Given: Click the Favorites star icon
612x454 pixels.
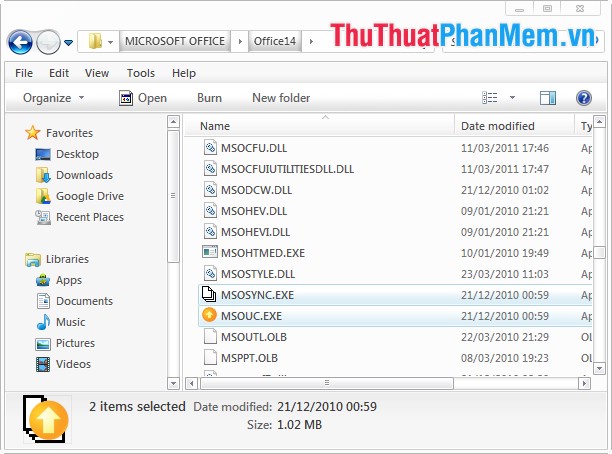Looking at the screenshot, I should [x=32, y=133].
